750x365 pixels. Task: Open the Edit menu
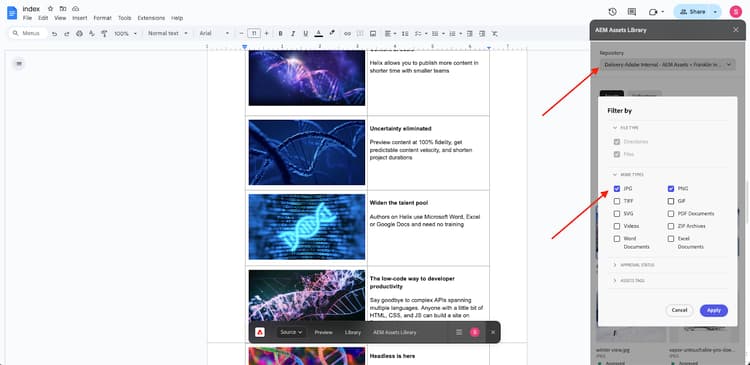tap(43, 18)
